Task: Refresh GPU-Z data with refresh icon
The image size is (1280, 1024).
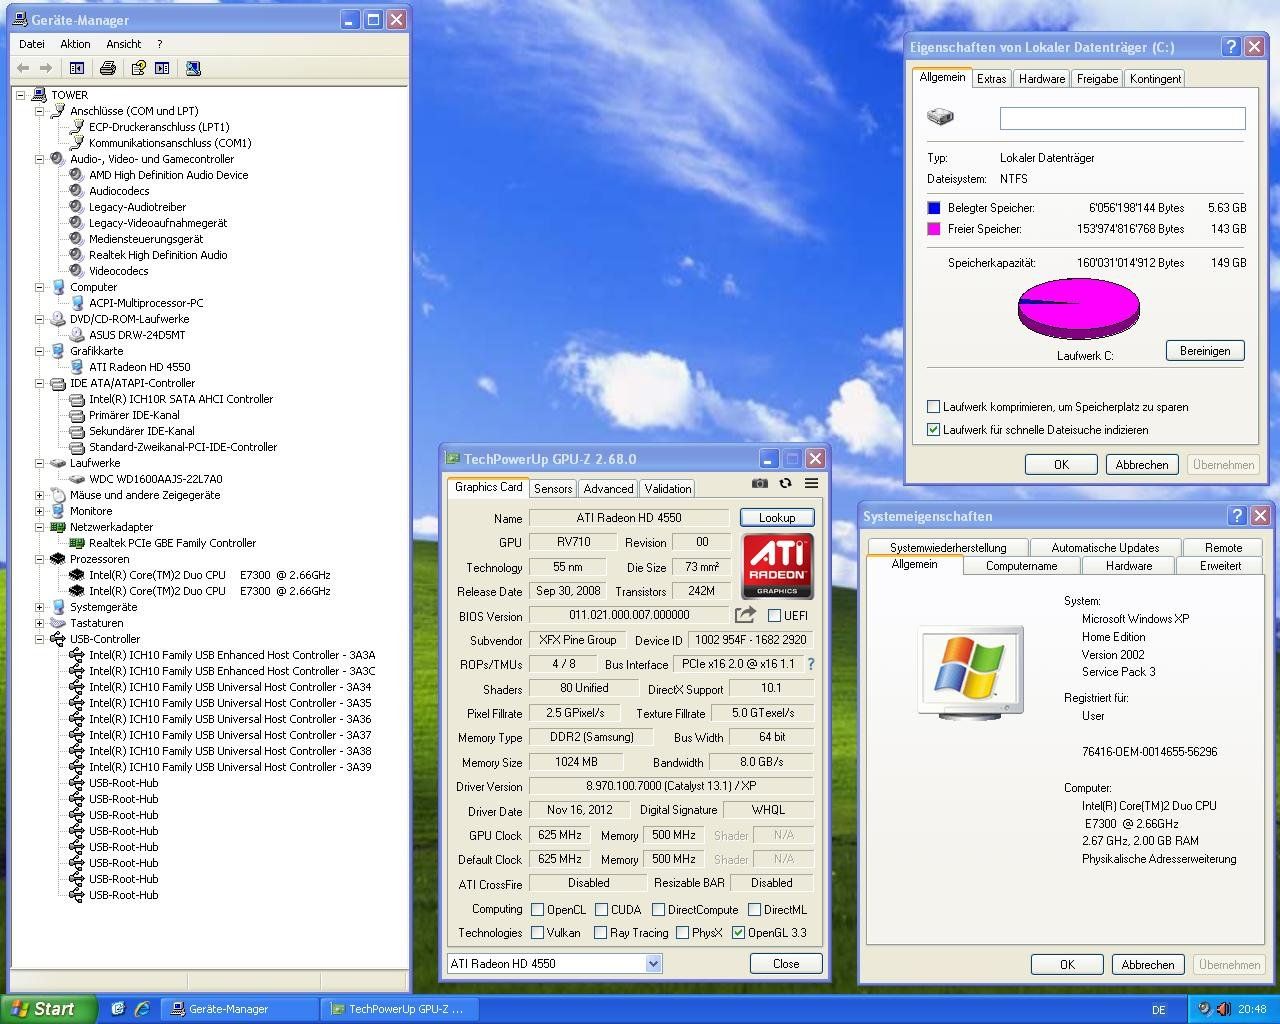Action: coord(785,483)
